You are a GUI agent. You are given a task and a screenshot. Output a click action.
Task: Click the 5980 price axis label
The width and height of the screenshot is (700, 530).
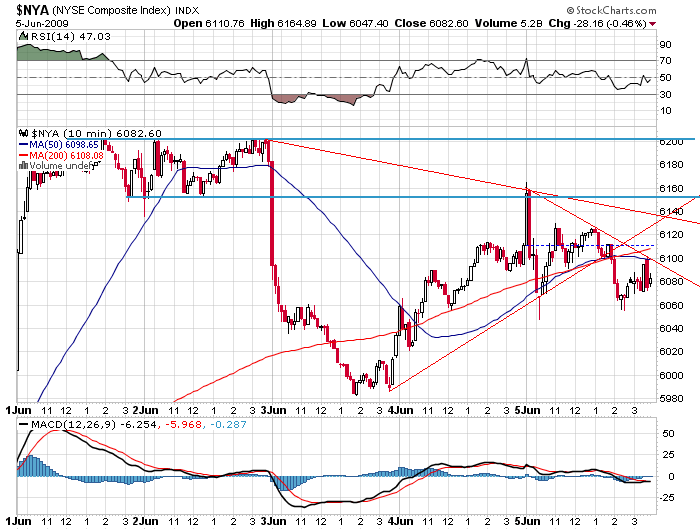click(671, 398)
